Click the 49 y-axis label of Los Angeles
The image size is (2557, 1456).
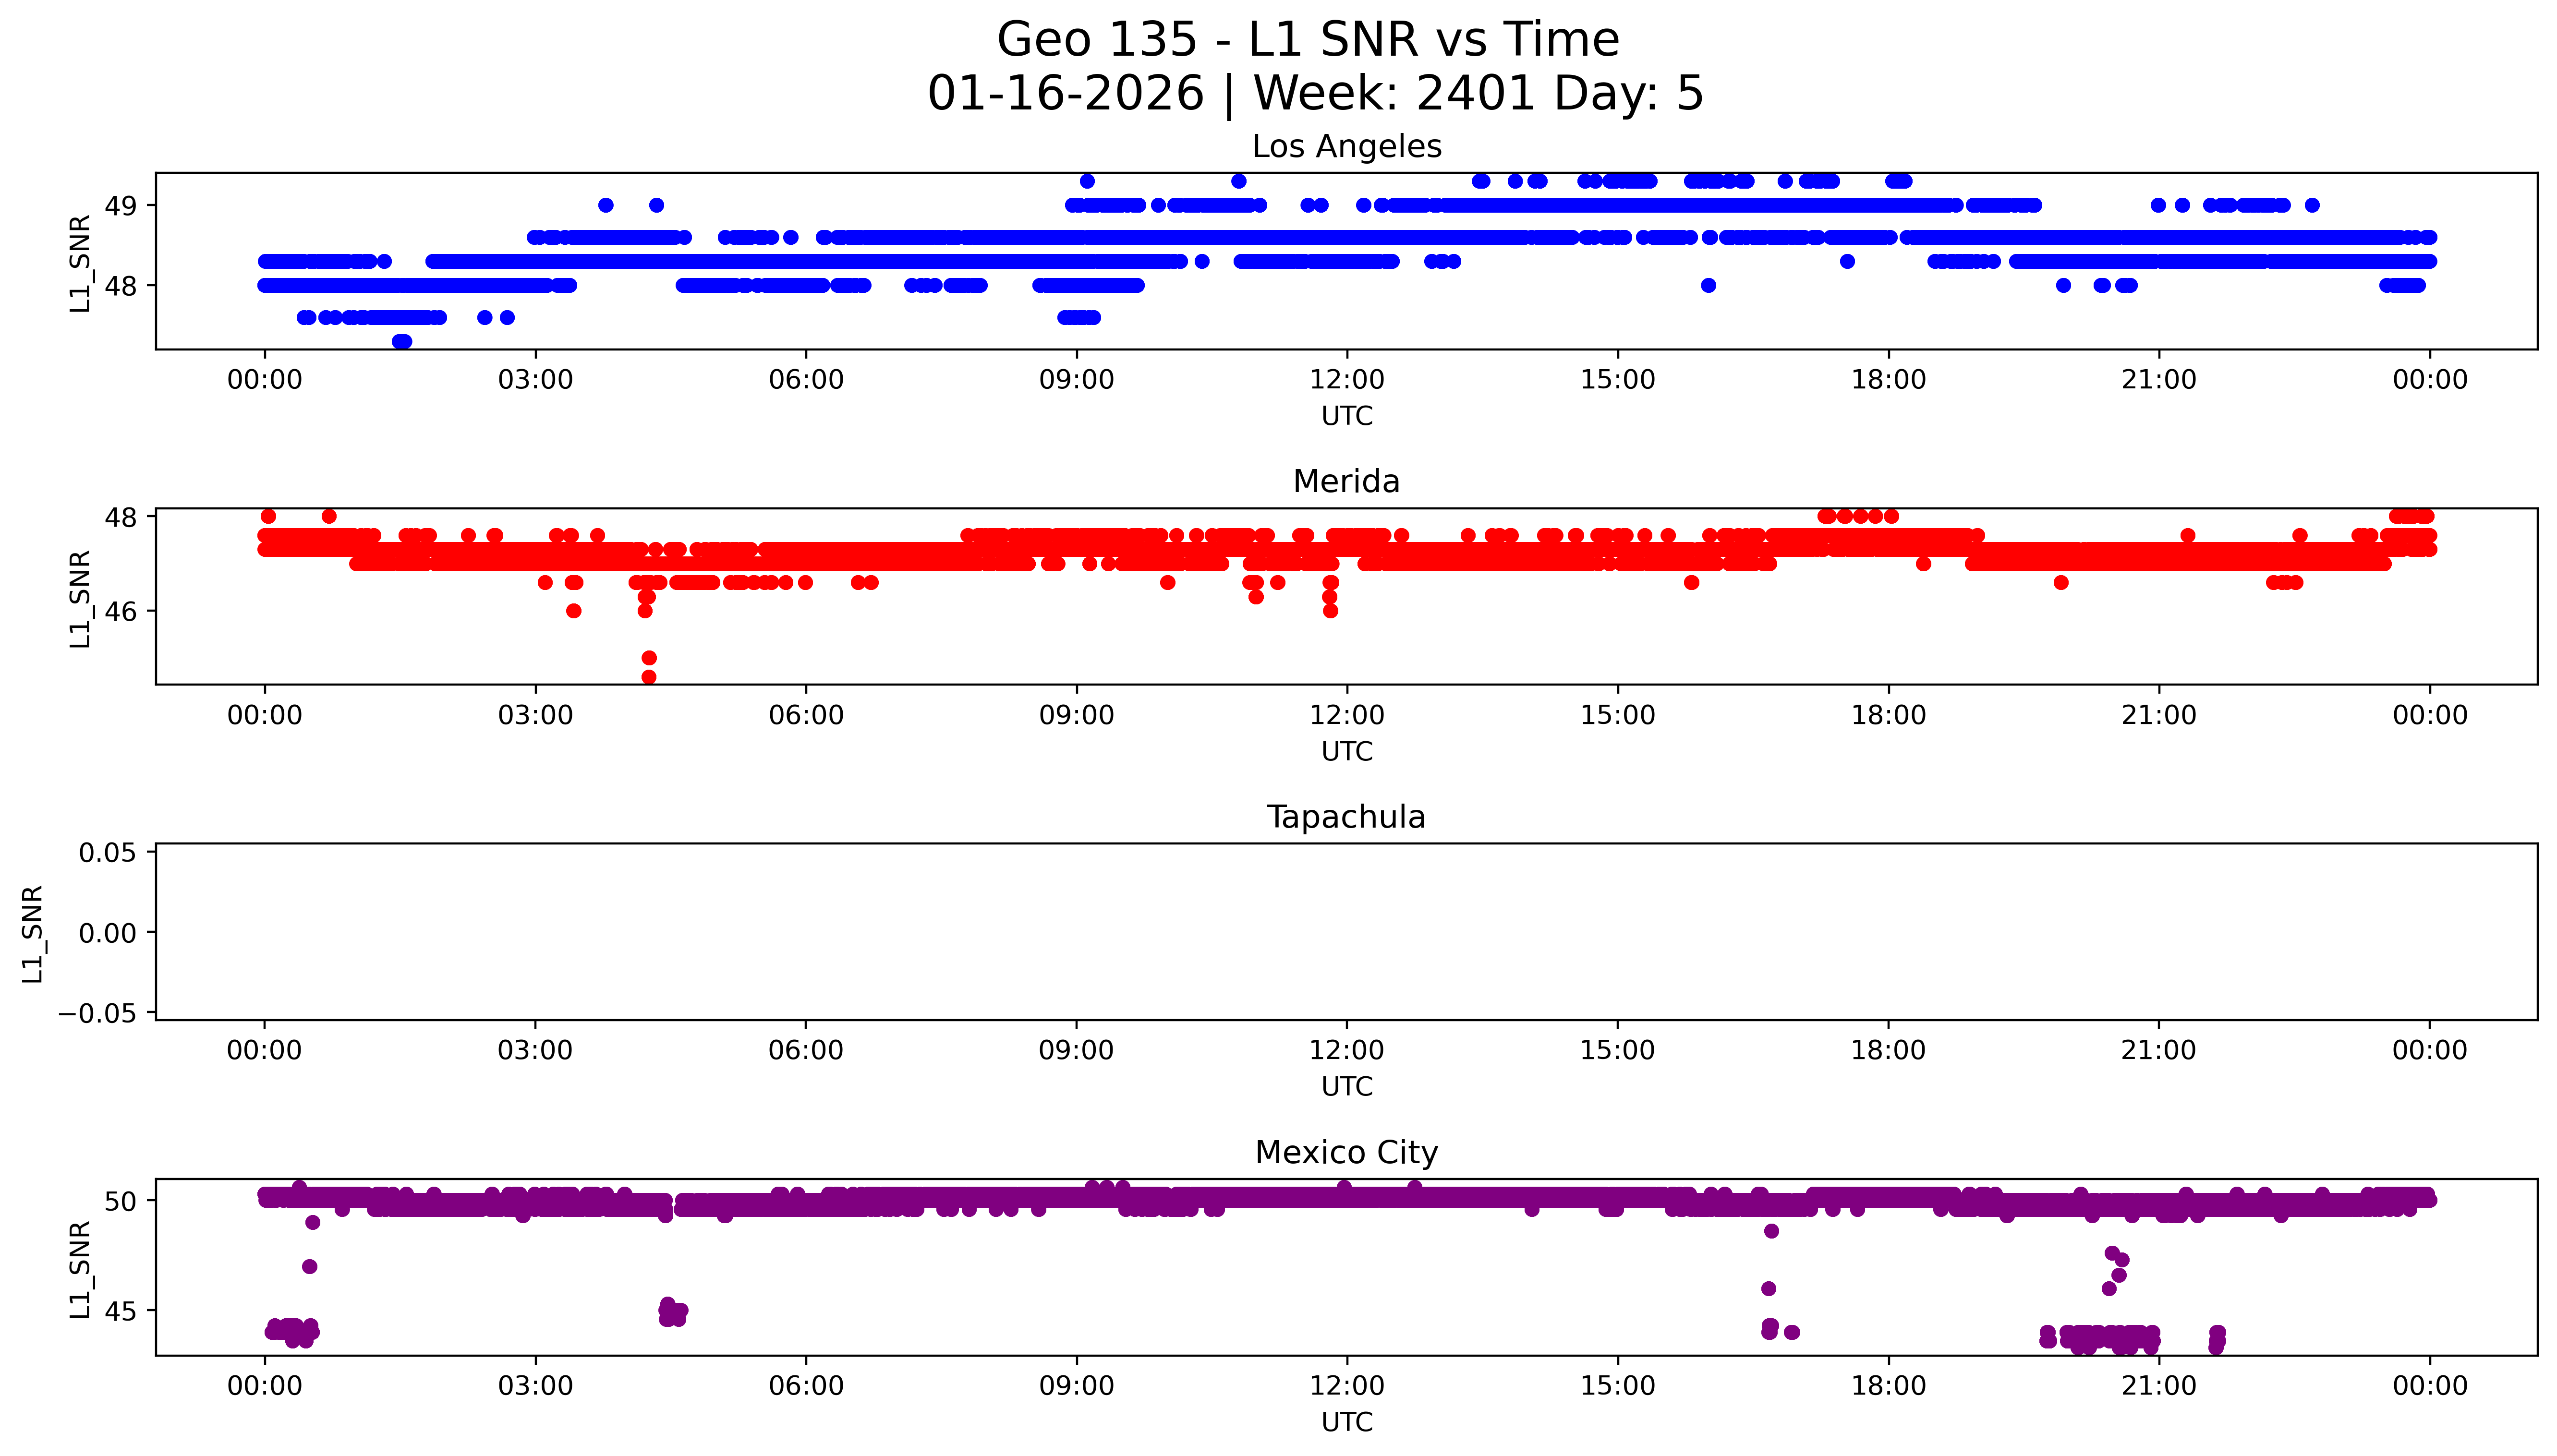click(x=121, y=206)
